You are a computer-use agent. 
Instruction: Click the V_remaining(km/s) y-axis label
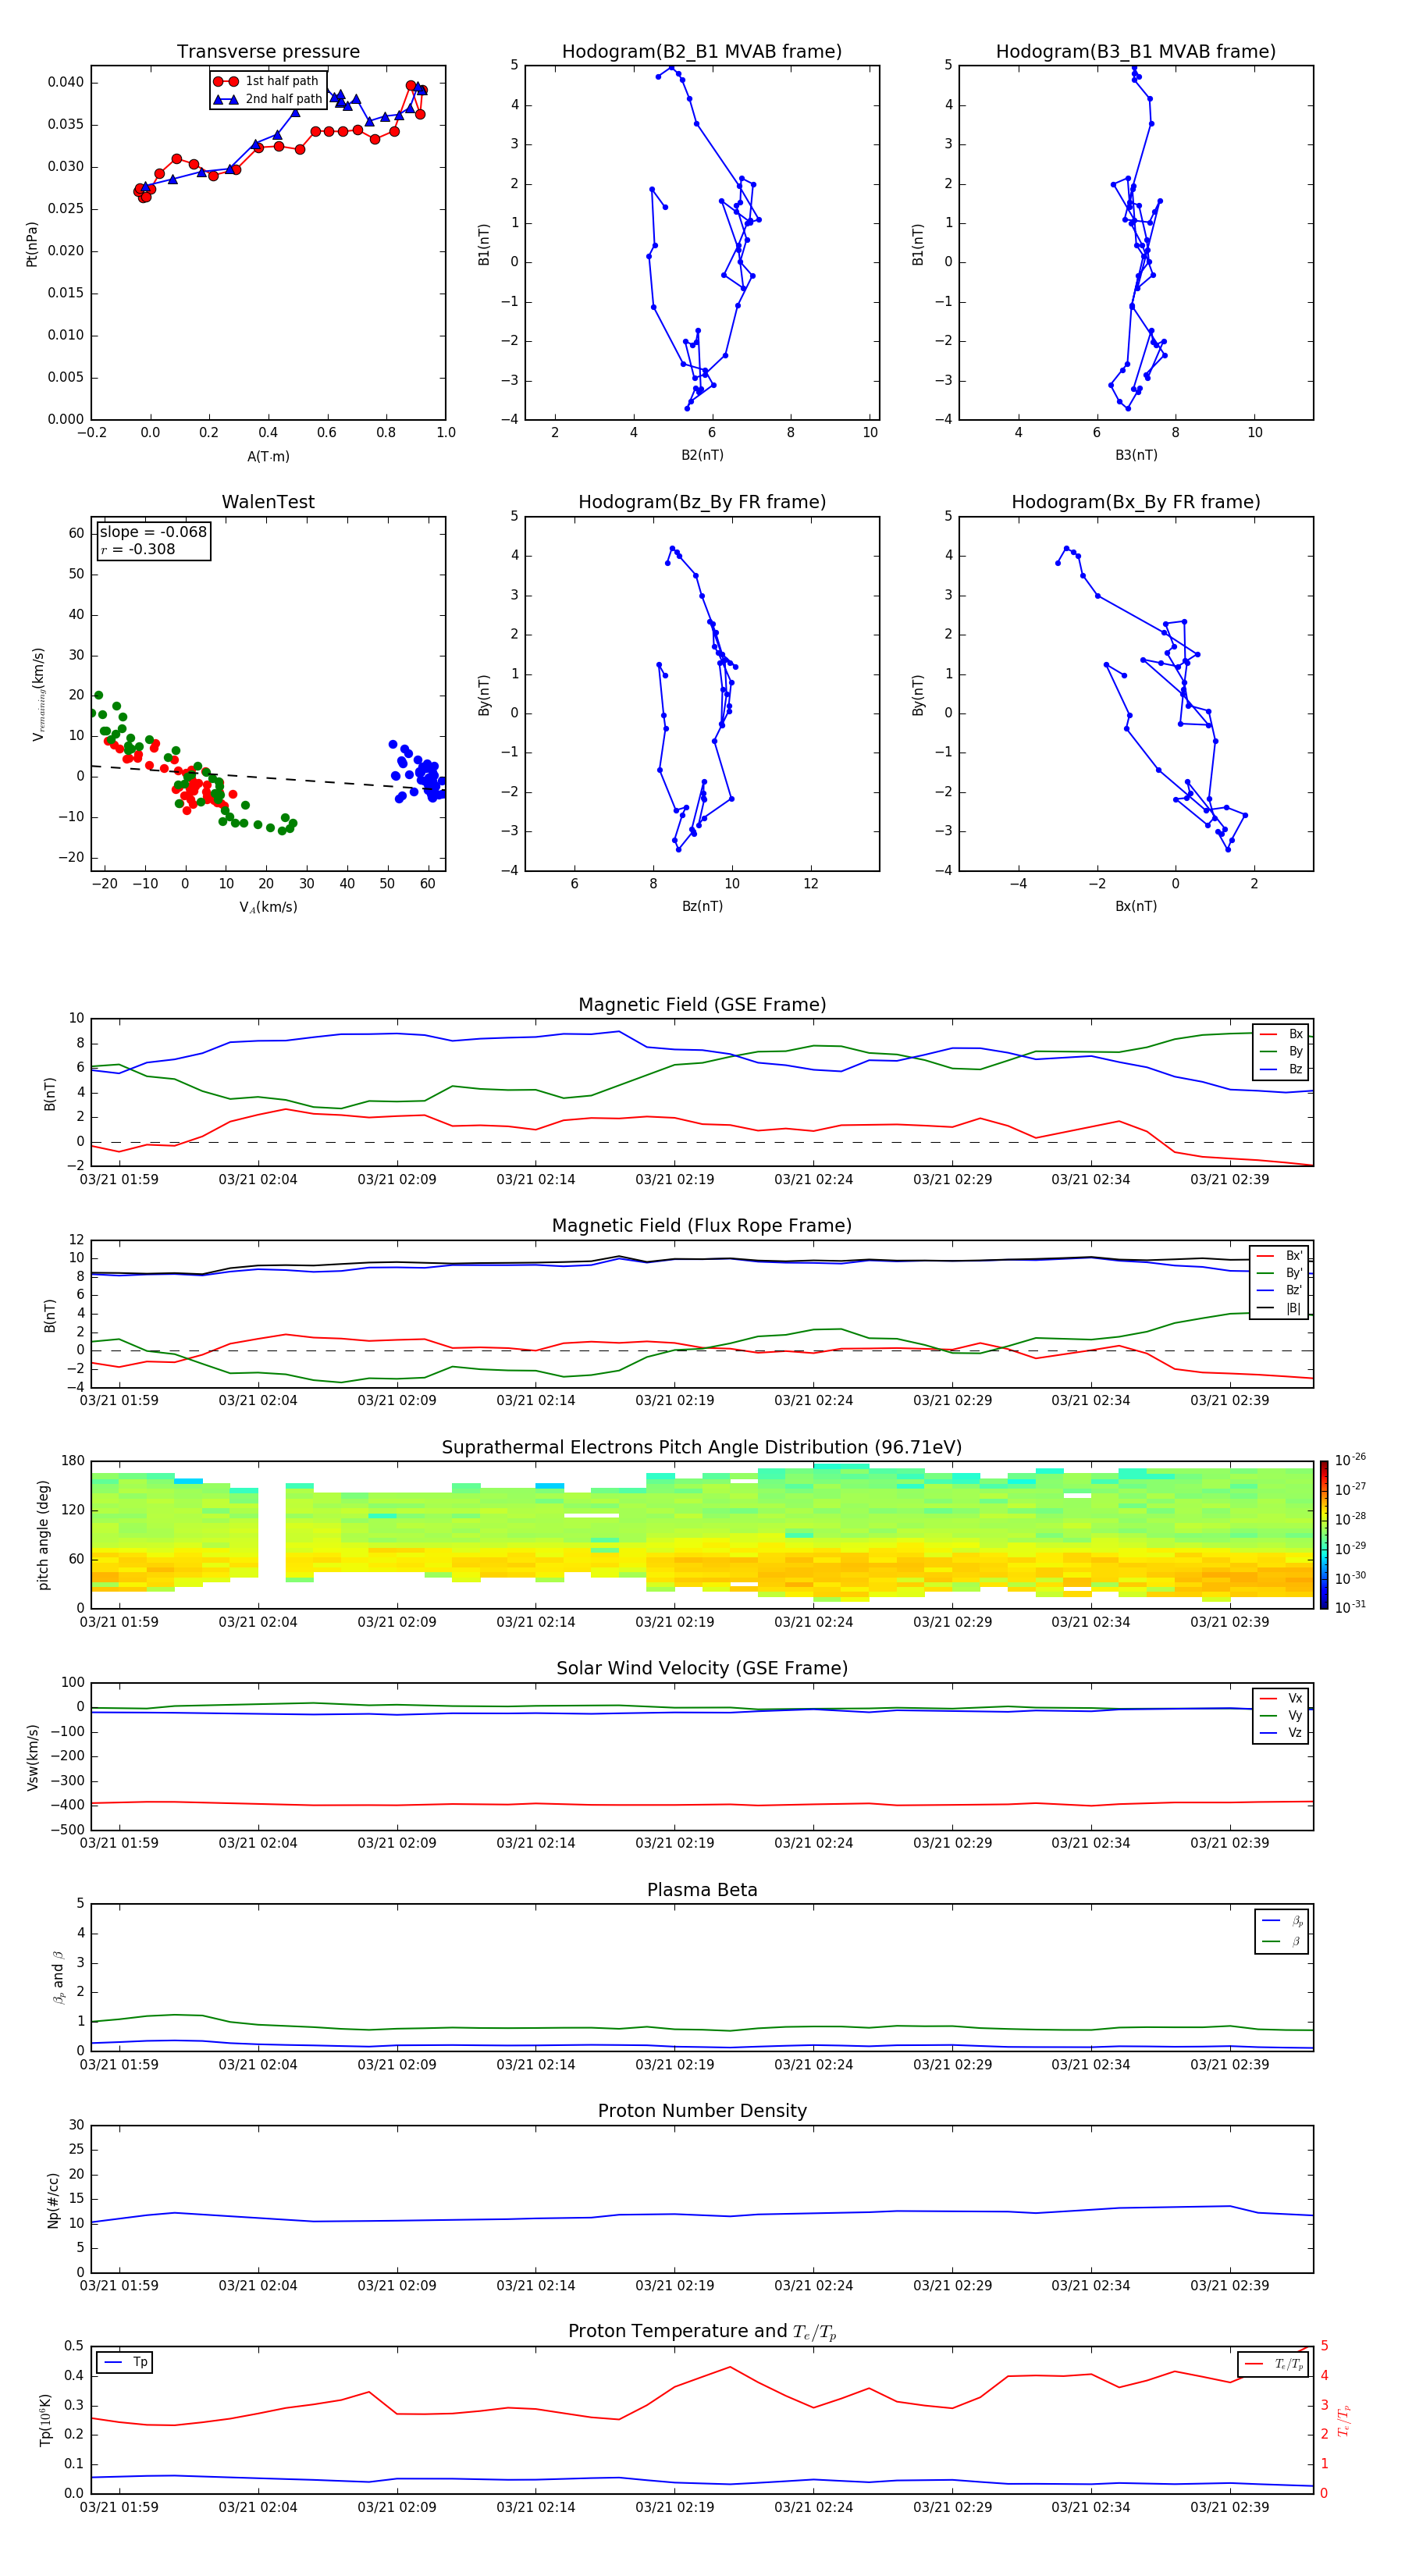39,694
